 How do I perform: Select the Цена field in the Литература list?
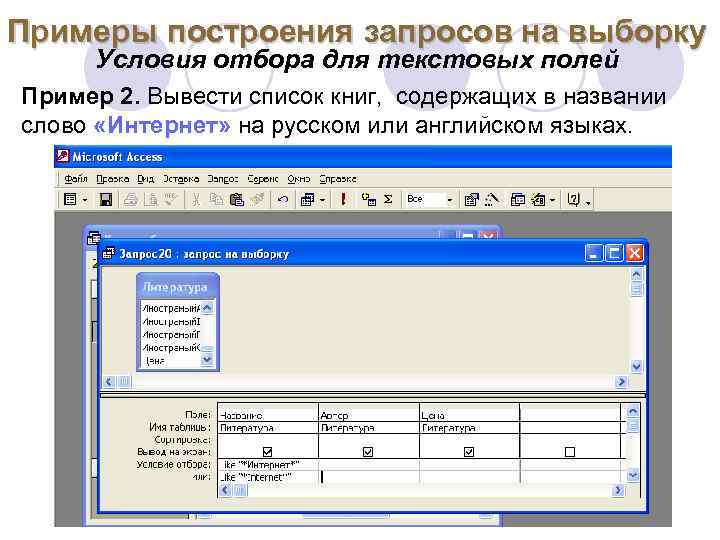[155, 361]
